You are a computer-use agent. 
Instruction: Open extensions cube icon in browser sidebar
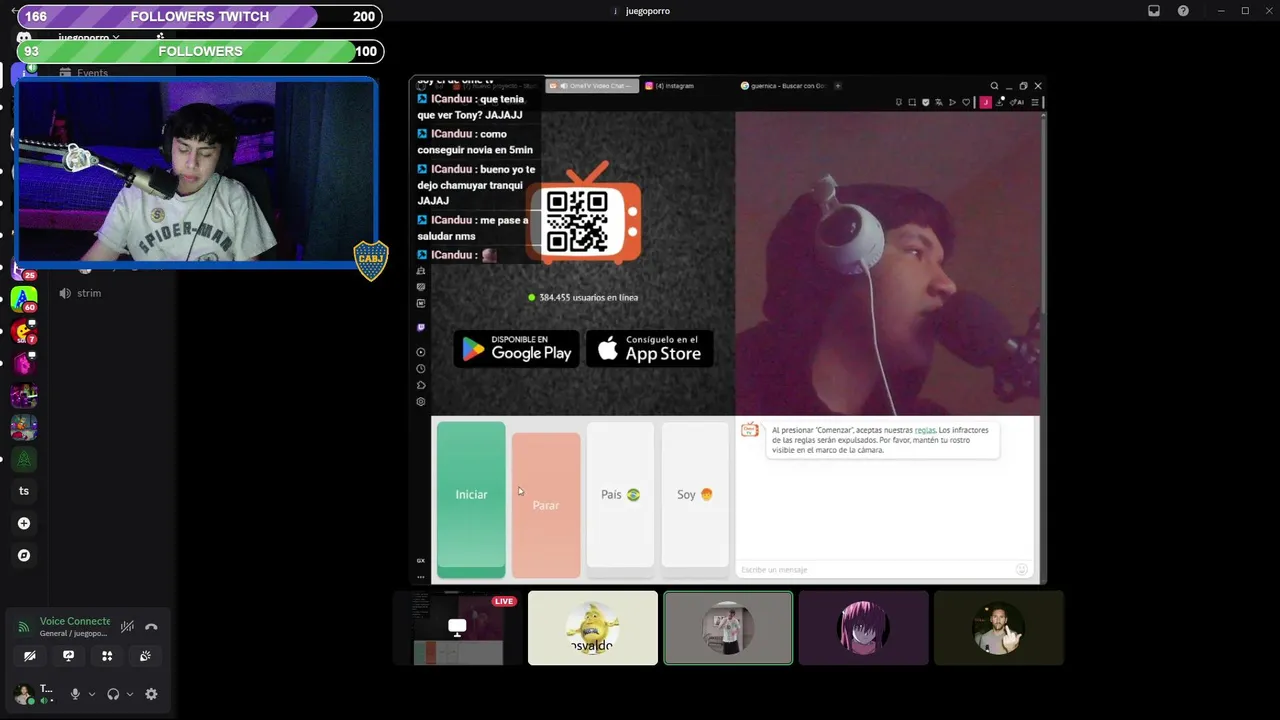click(421, 385)
